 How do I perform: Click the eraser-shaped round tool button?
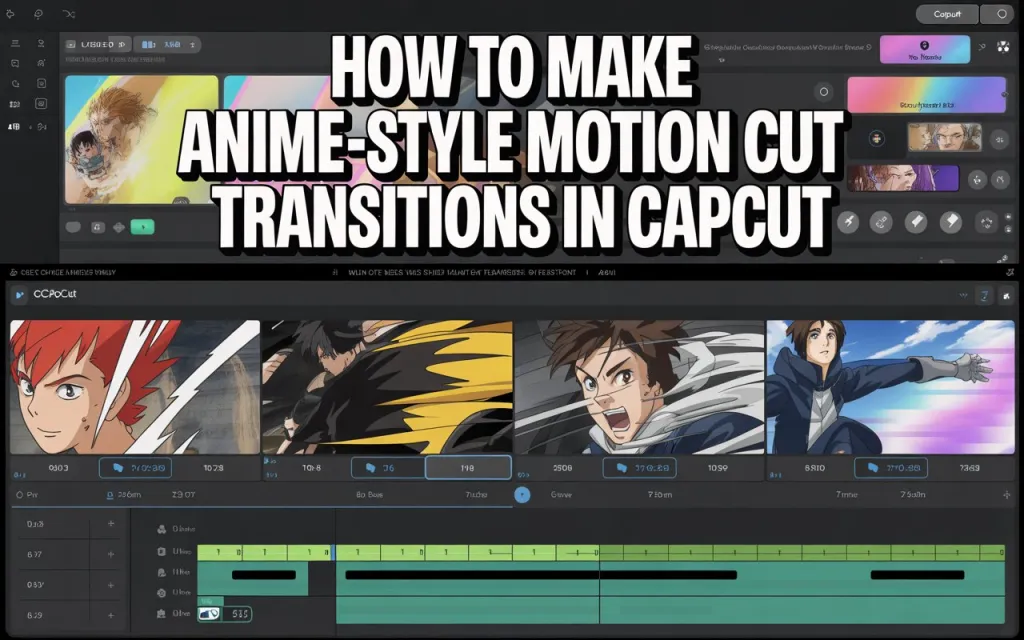(916, 222)
